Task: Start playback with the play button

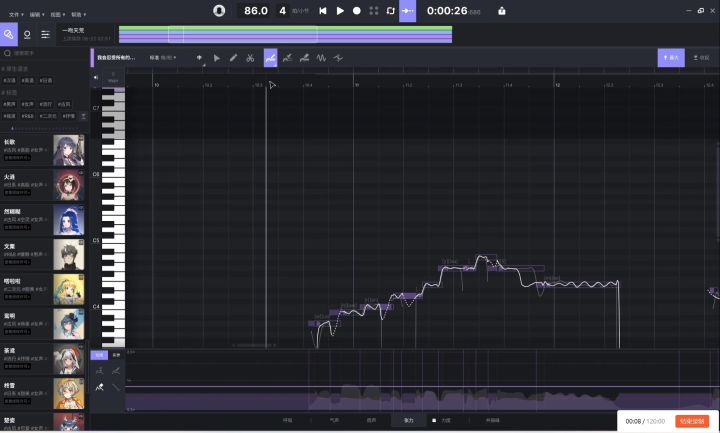Action: tap(340, 11)
